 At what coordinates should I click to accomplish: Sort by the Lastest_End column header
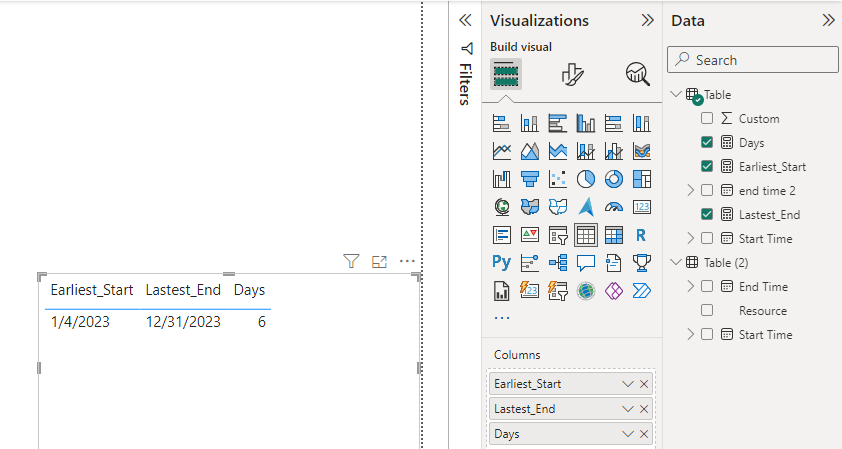coord(183,290)
